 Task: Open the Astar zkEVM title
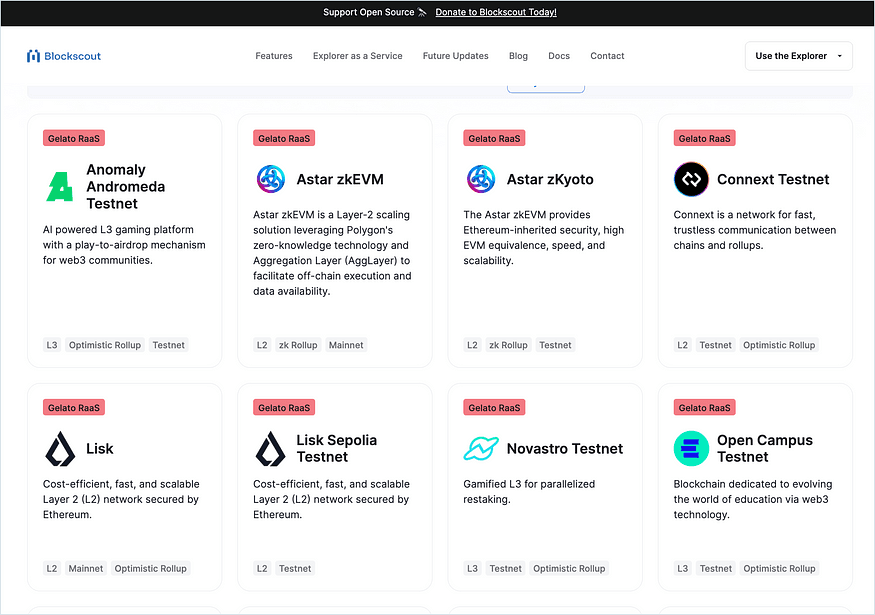click(340, 179)
